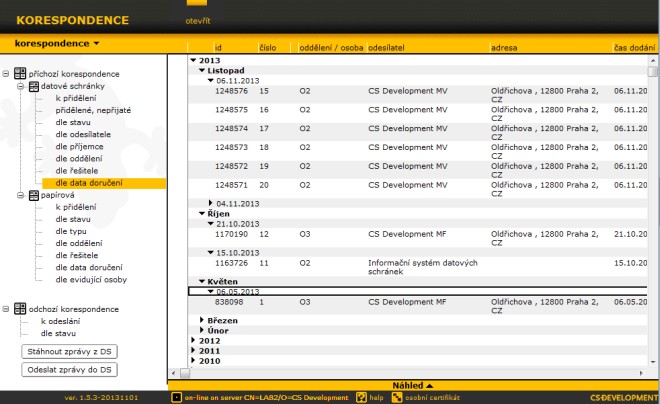This screenshot has width=660, height=404.
Task: Collapse the příchozí korespondence tree node
Action: pyautogui.click(x=7, y=74)
